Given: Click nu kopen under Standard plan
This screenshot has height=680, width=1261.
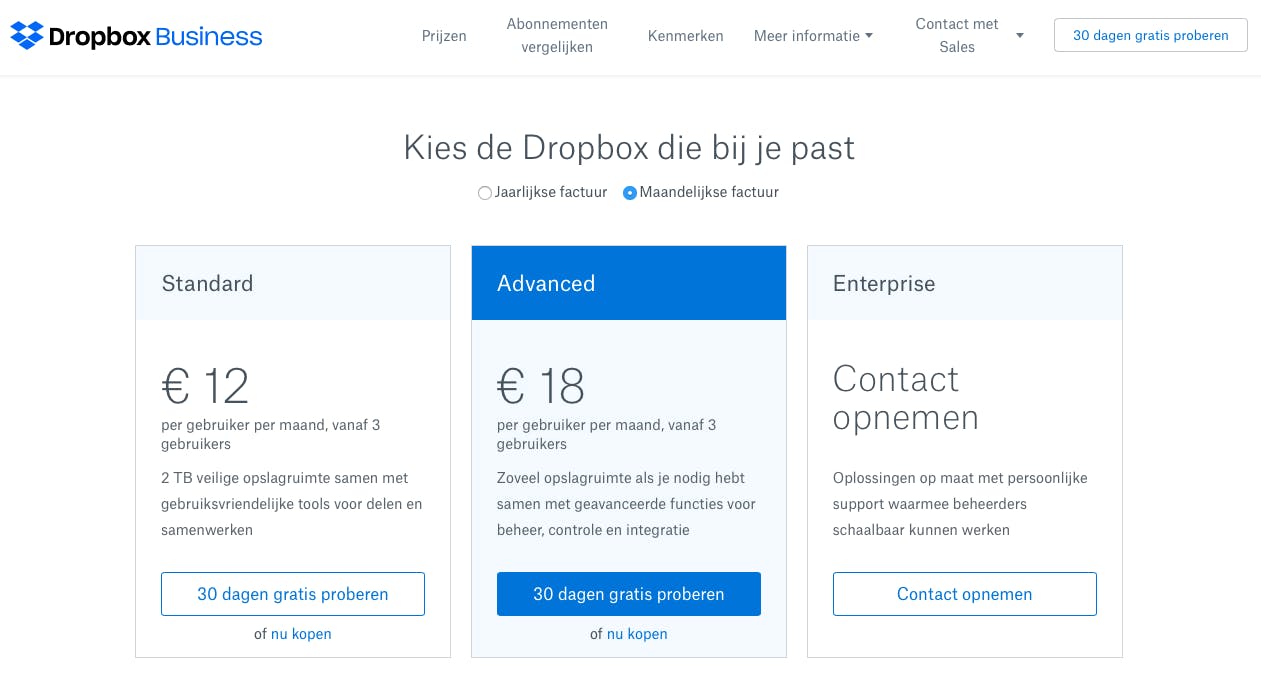Looking at the screenshot, I should (x=301, y=634).
